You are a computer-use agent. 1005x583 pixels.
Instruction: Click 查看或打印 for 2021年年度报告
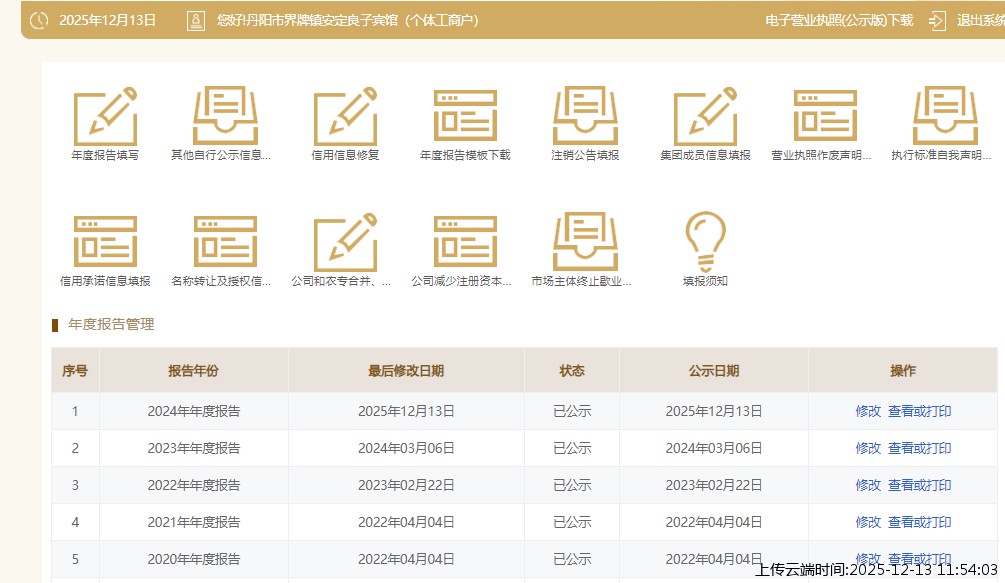pyautogui.click(x=919, y=522)
